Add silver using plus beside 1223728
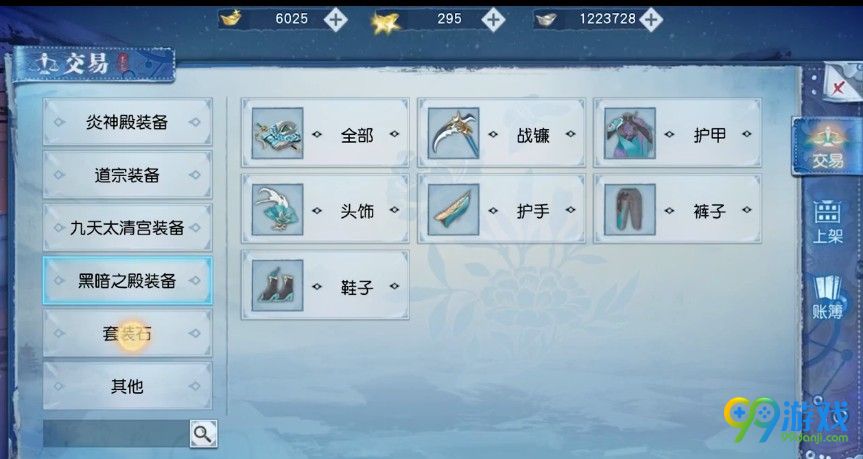This screenshot has height=459, width=863. pos(651,20)
